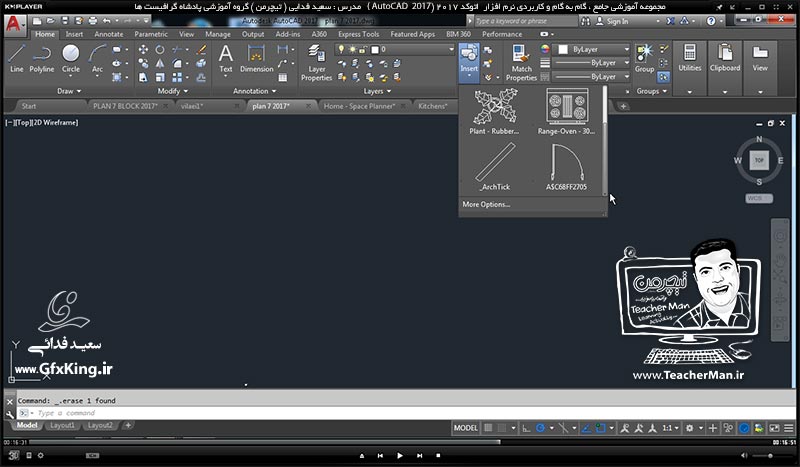
Task: Expand the Utilities panel
Action: 689,92
